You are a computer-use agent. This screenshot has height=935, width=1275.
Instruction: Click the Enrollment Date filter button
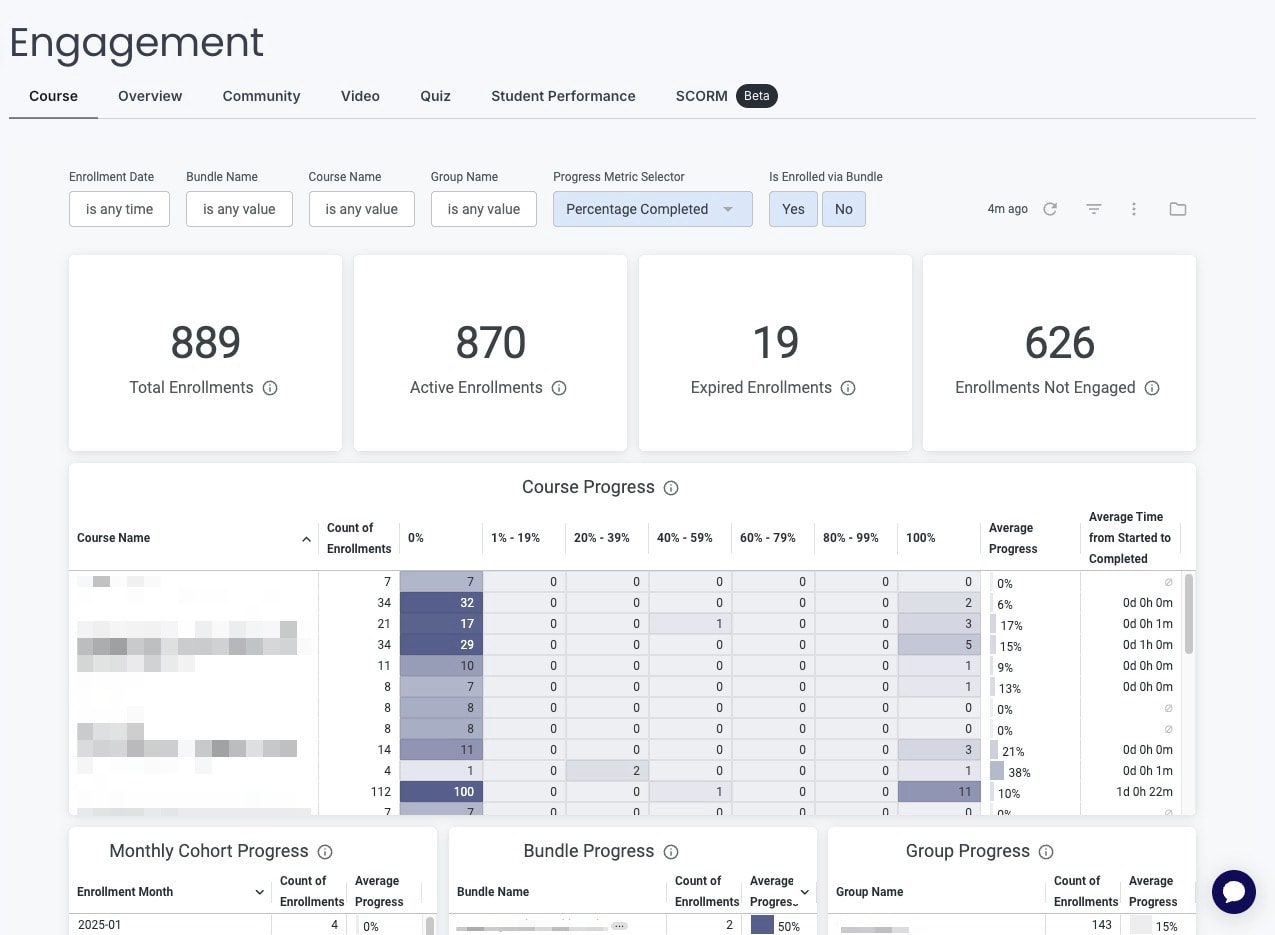coord(119,209)
